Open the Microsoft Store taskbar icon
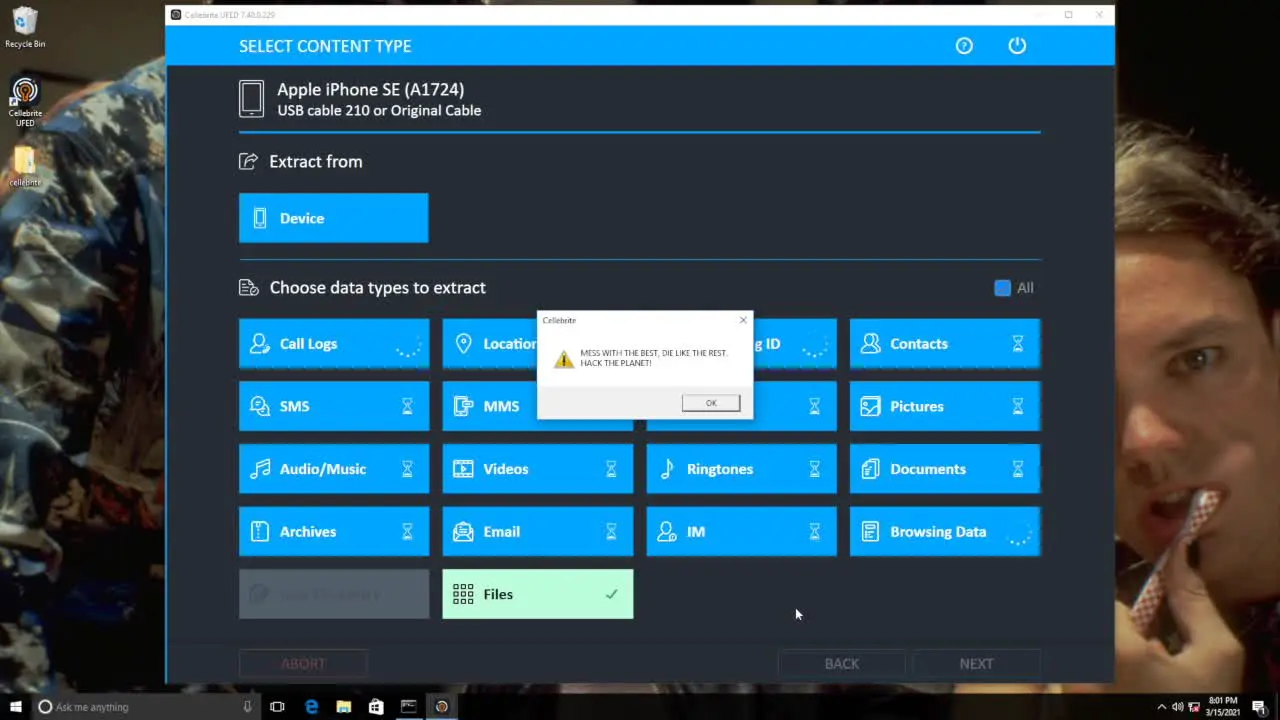Screen dimensions: 1280x720 pyautogui.click(x=376, y=707)
